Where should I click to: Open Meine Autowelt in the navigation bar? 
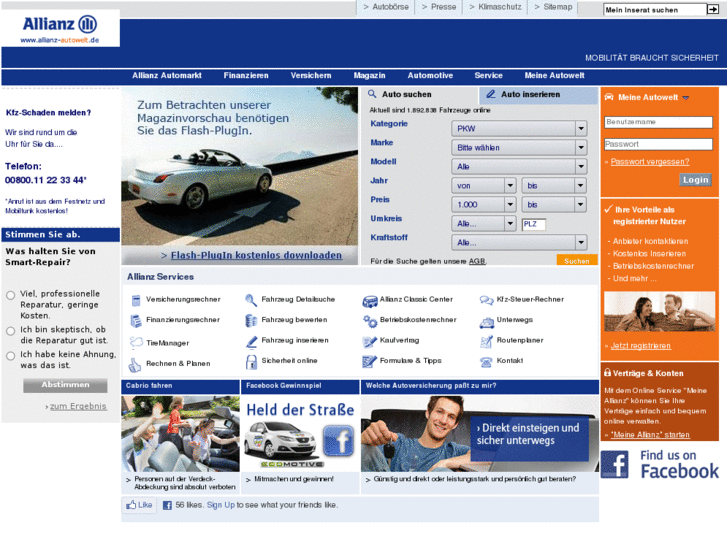tap(554, 76)
